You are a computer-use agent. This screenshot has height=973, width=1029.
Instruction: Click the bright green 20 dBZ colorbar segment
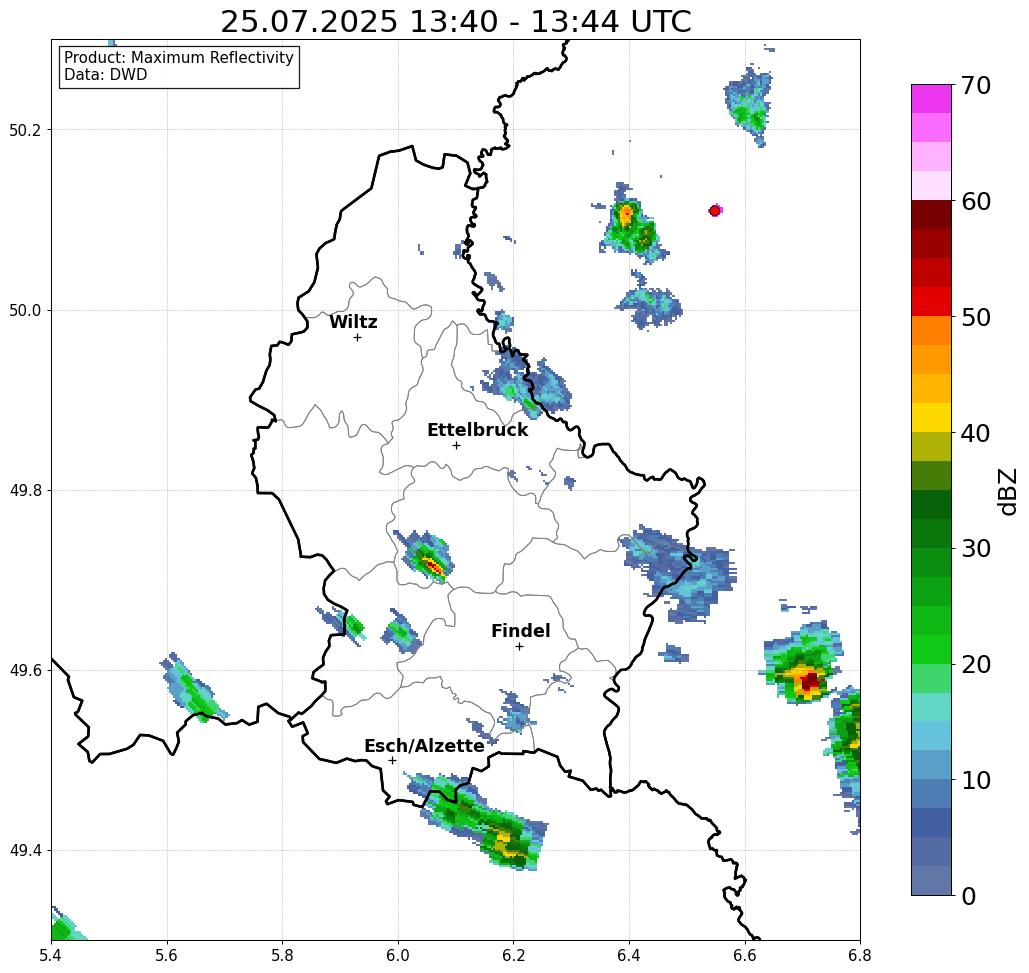(x=931, y=650)
